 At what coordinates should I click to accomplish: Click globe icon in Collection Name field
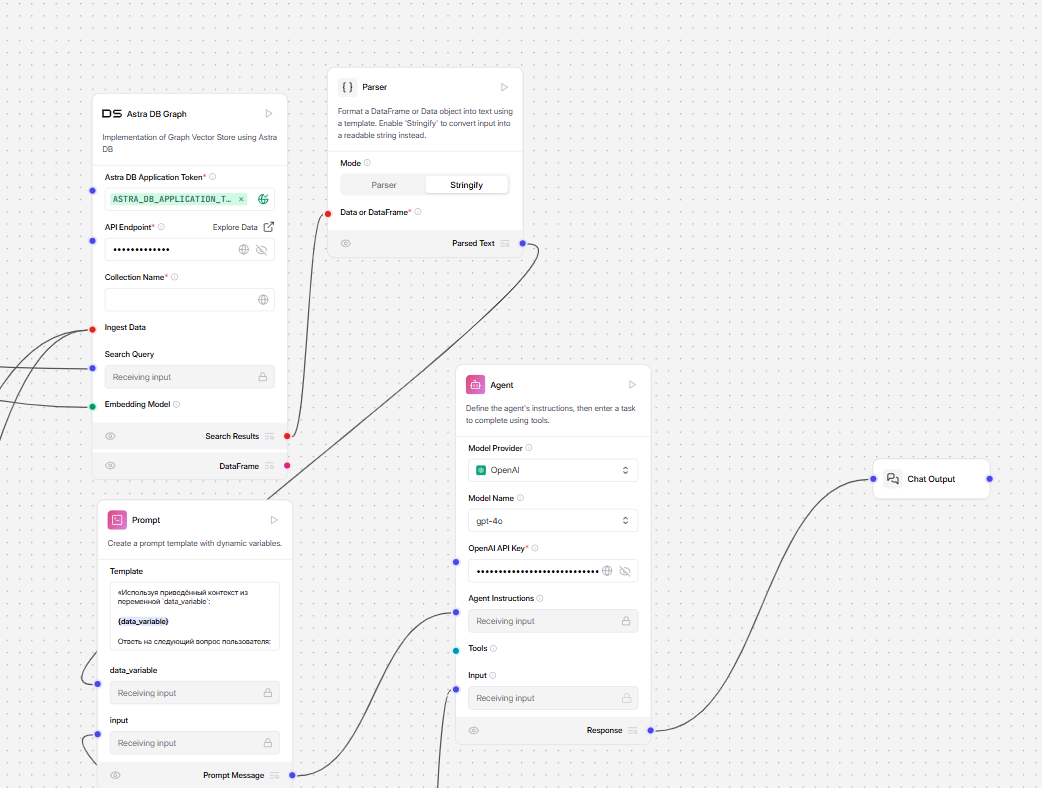(263, 300)
